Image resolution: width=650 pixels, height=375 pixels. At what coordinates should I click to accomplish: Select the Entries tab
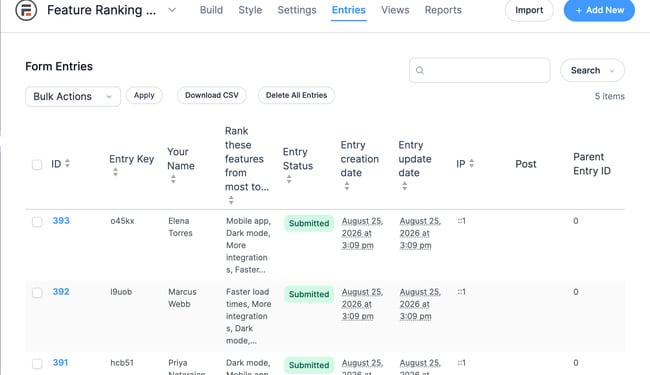point(349,10)
